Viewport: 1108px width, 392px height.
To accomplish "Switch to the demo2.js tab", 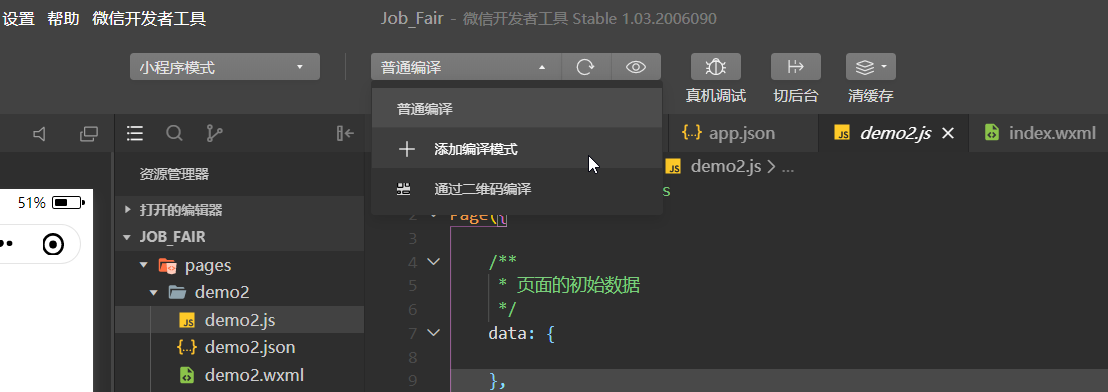I will point(895,133).
